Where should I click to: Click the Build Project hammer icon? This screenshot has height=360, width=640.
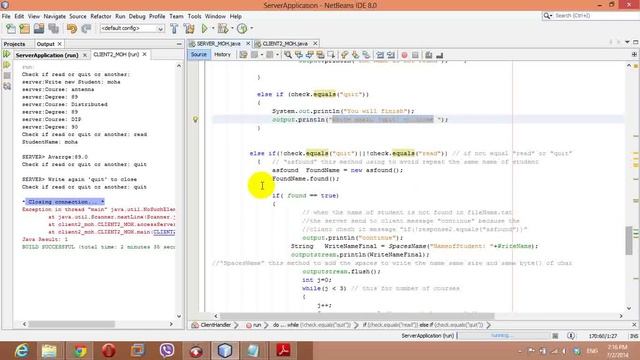(x=174, y=29)
